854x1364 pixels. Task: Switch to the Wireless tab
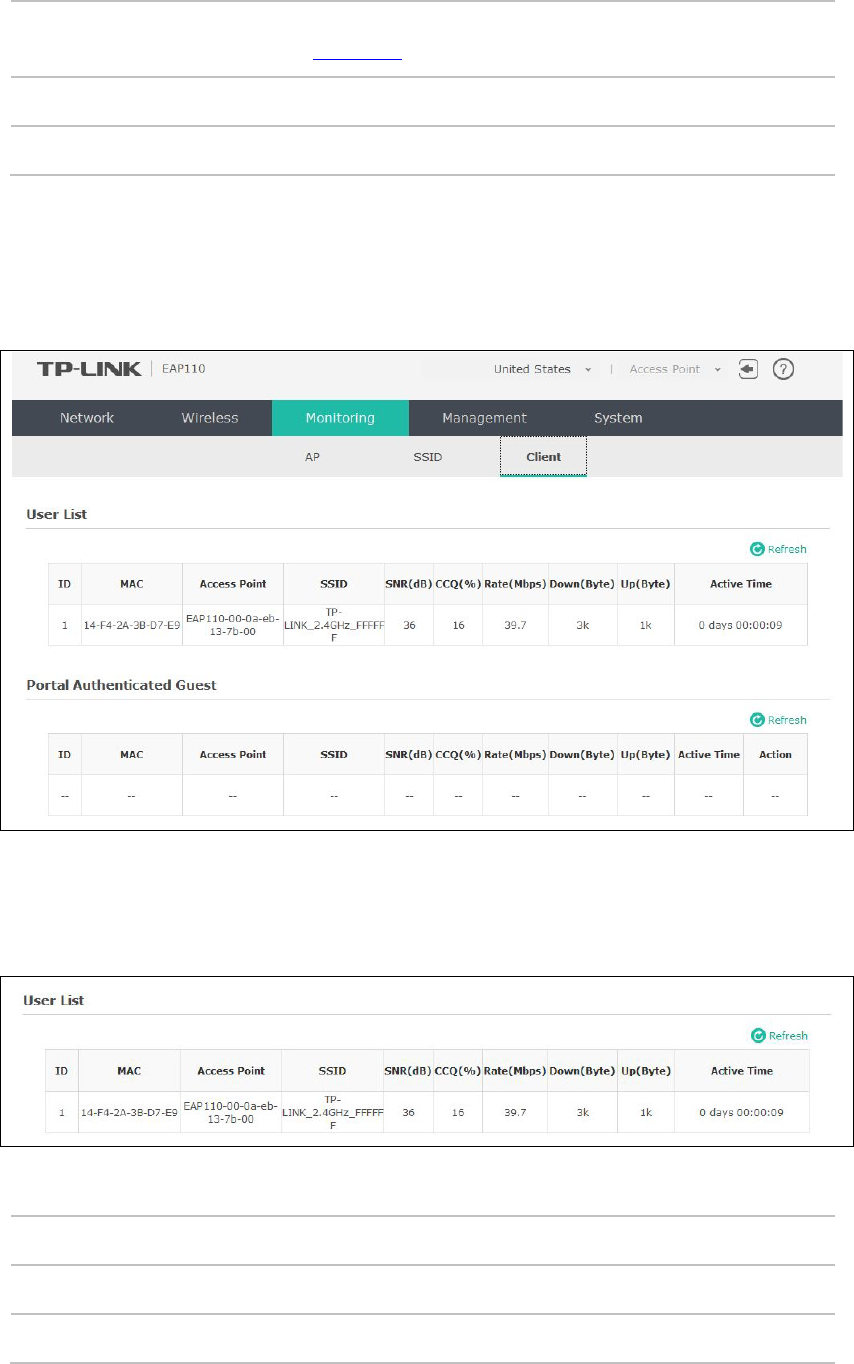(x=210, y=418)
